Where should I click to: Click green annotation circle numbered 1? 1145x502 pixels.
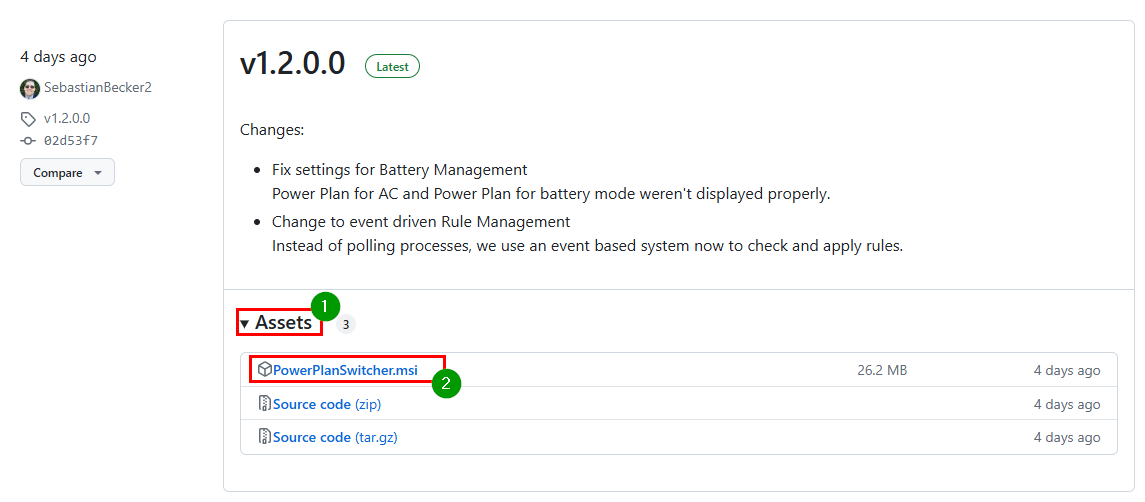[326, 307]
